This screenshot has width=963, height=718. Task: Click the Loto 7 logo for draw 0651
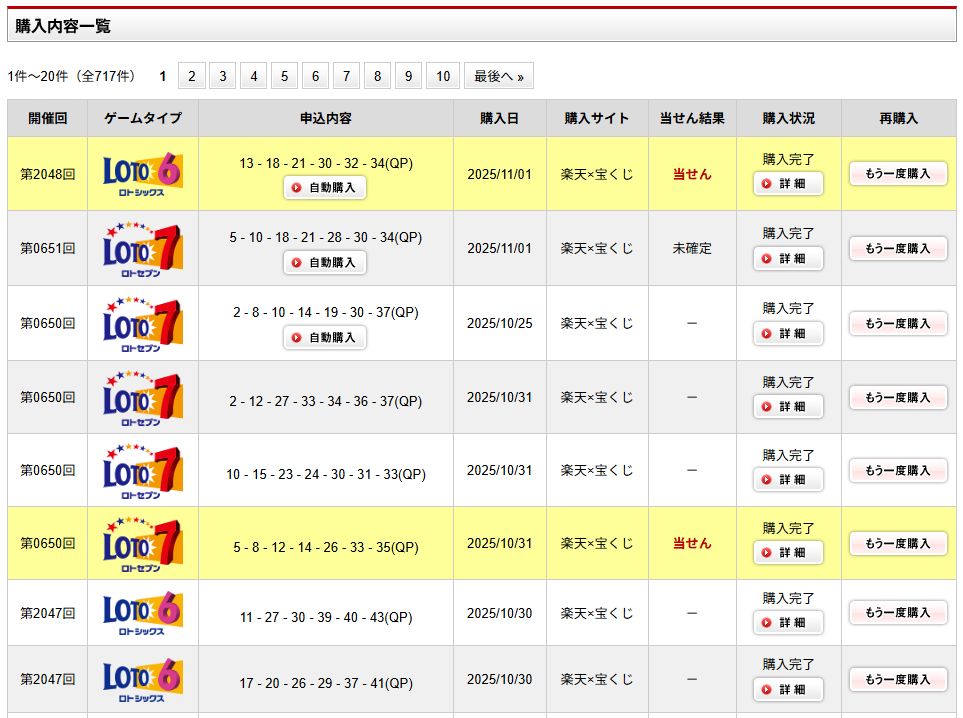[143, 248]
